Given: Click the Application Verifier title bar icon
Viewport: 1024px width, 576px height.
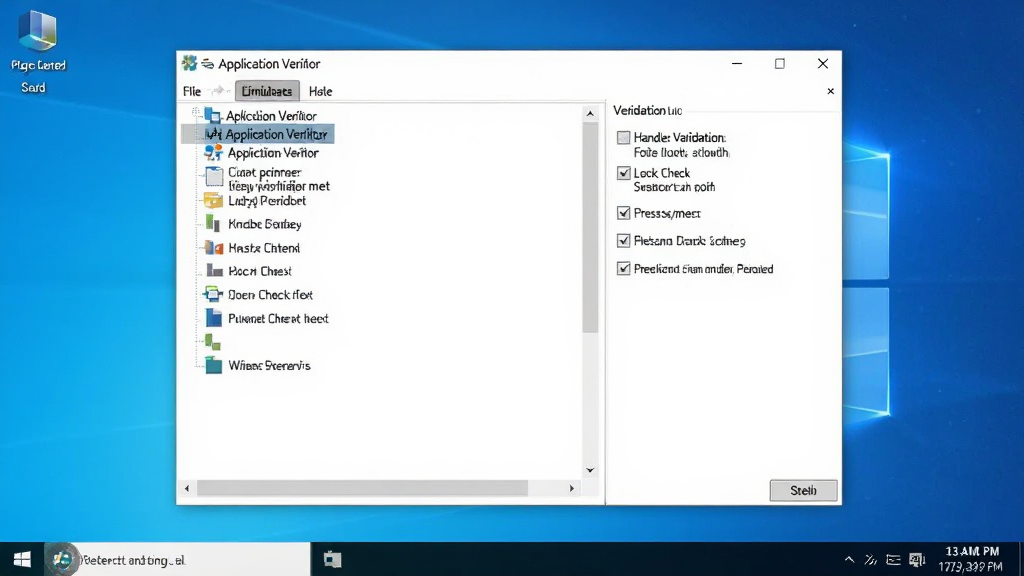Looking at the screenshot, I should pyautogui.click(x=189, y=63).
